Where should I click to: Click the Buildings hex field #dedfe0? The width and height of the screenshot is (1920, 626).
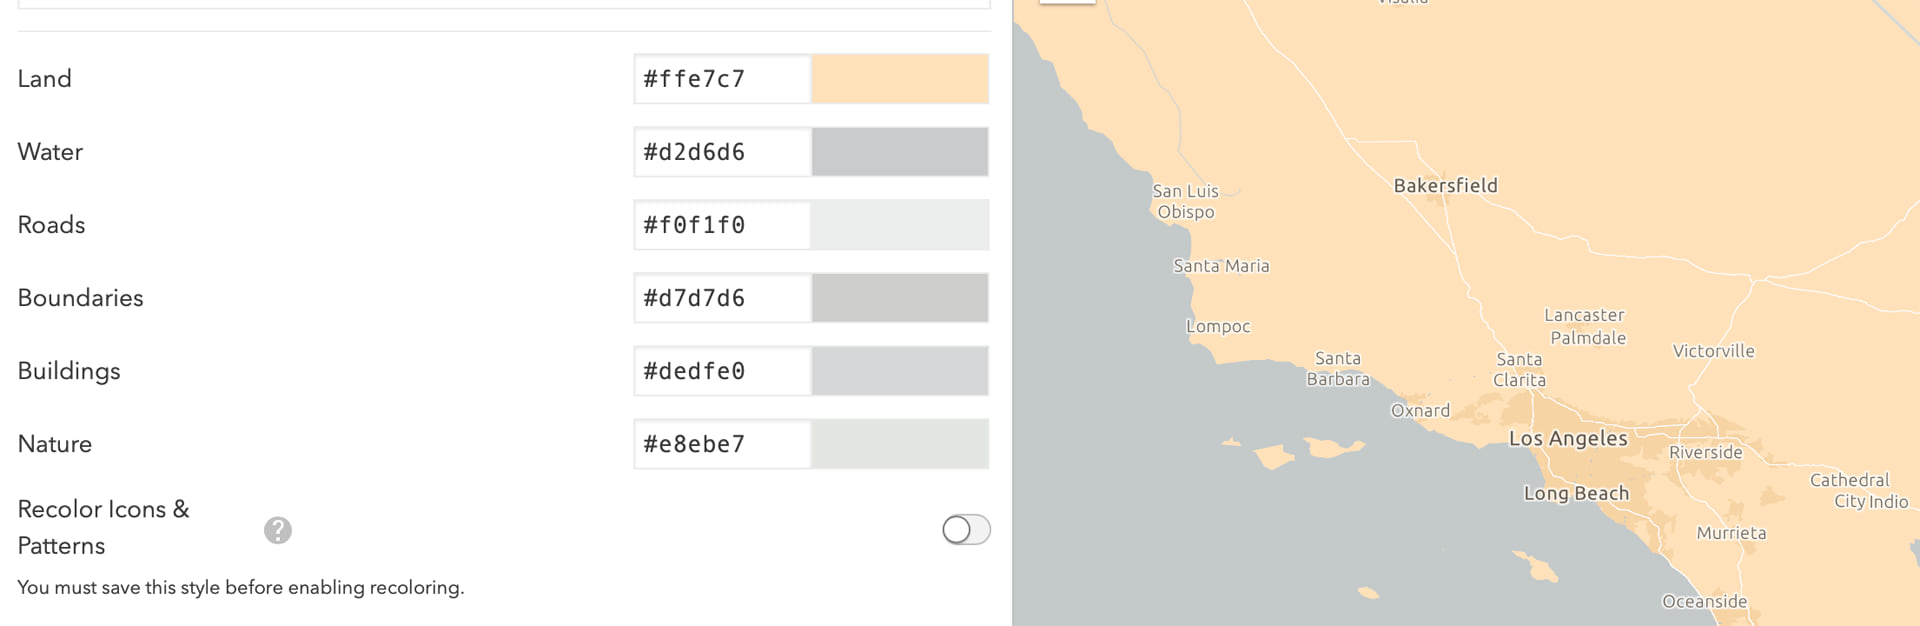point(722,371)
